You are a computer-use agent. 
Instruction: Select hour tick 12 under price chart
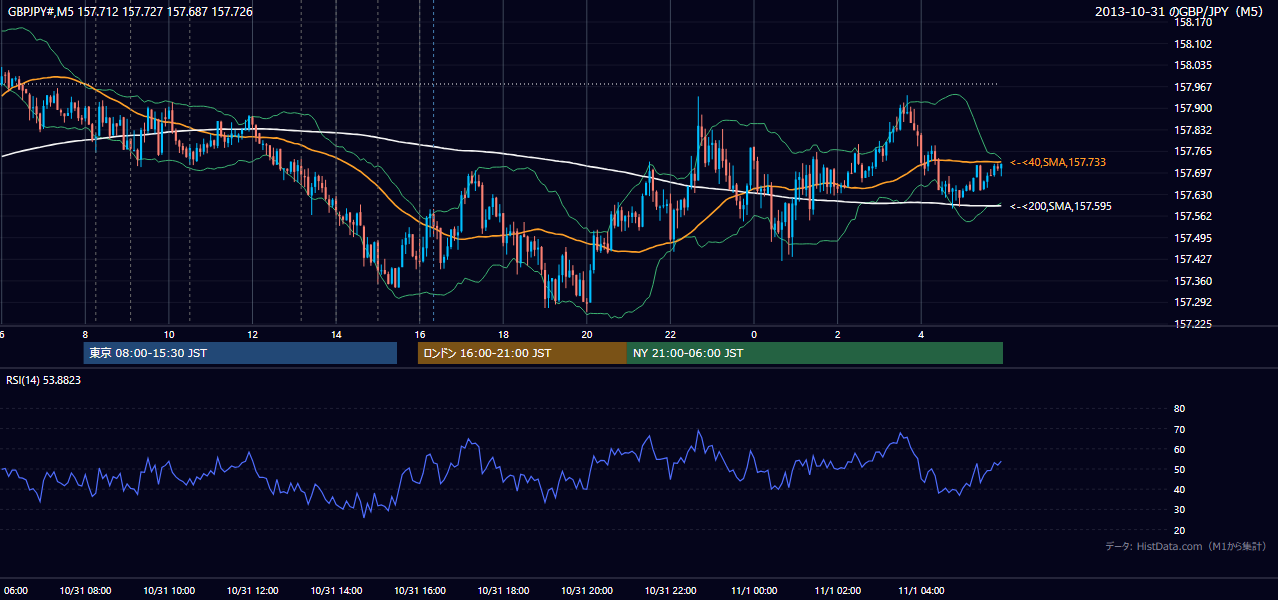[x=252, y=334]
